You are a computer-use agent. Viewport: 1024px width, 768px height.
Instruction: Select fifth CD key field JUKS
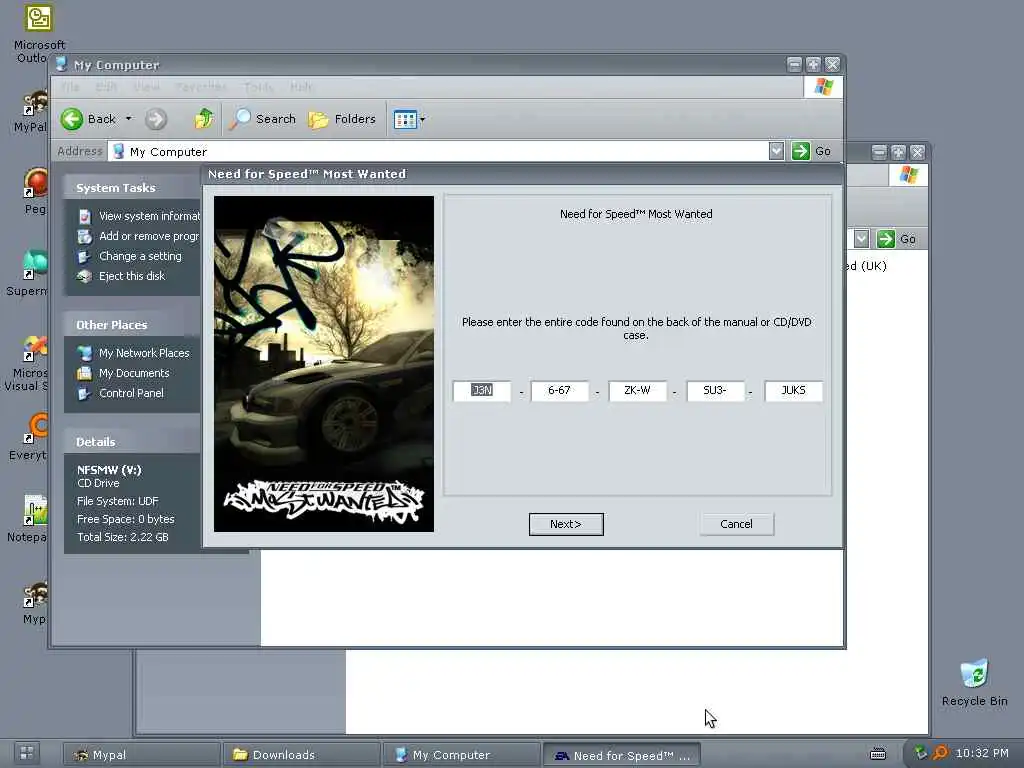click(793, 391)
